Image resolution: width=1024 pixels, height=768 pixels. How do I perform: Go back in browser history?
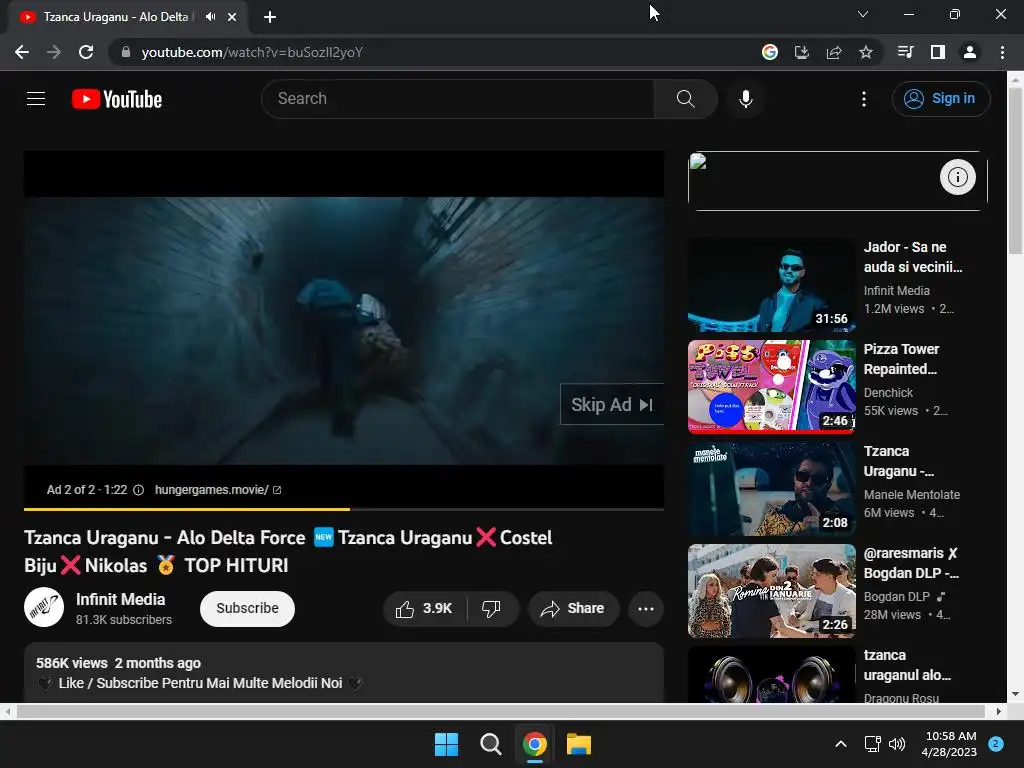[x=22, y=52]
